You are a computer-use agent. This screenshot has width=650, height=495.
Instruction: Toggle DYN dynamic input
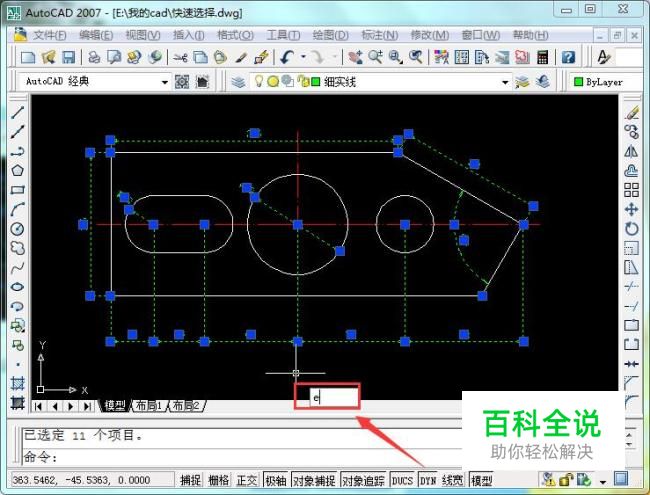click(428, 480)
